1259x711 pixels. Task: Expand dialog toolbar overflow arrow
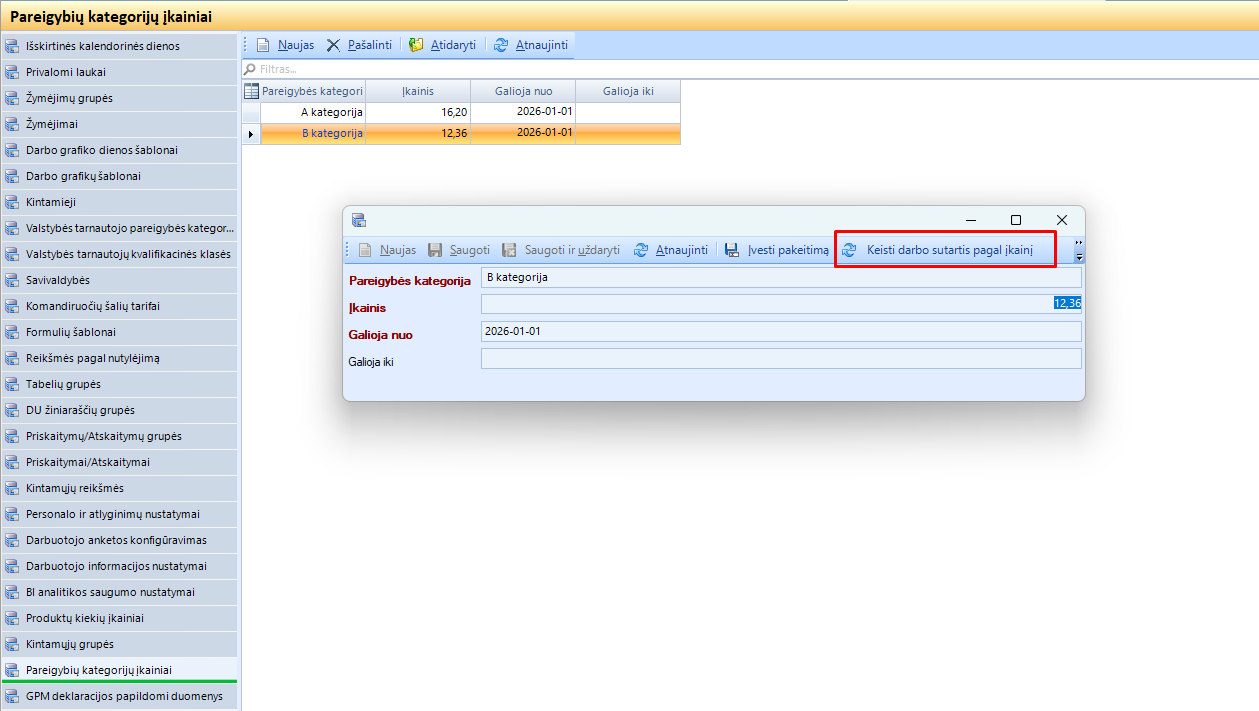click(1078, 251)
